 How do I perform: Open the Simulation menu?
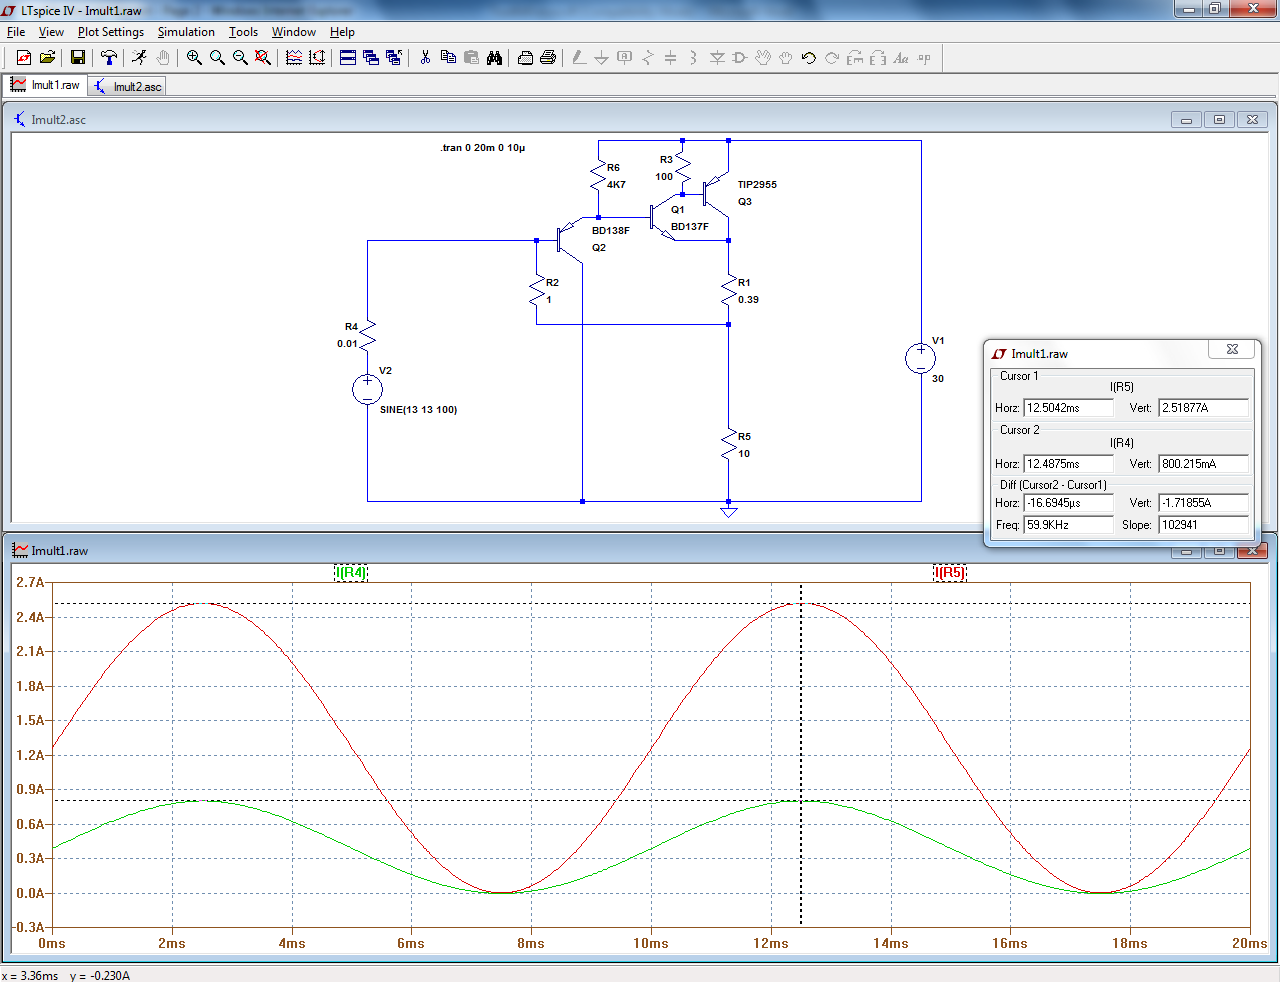186,32
